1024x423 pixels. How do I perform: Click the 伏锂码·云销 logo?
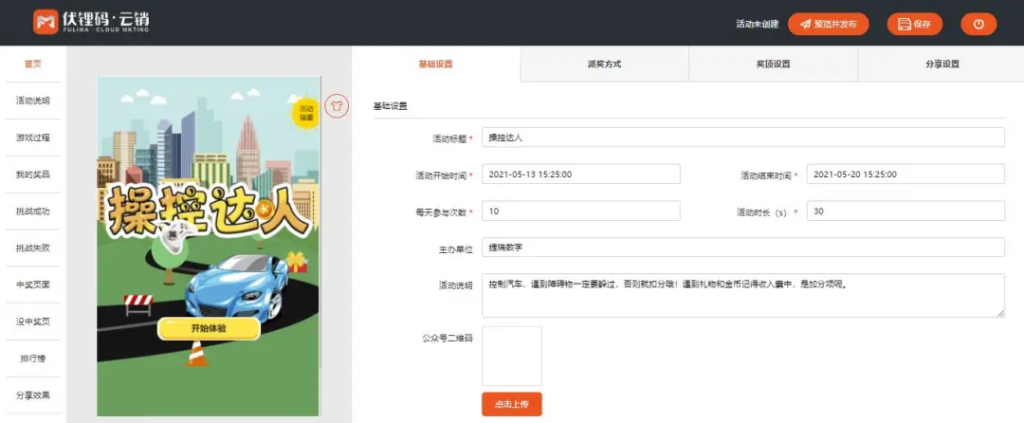pos(94,23)
